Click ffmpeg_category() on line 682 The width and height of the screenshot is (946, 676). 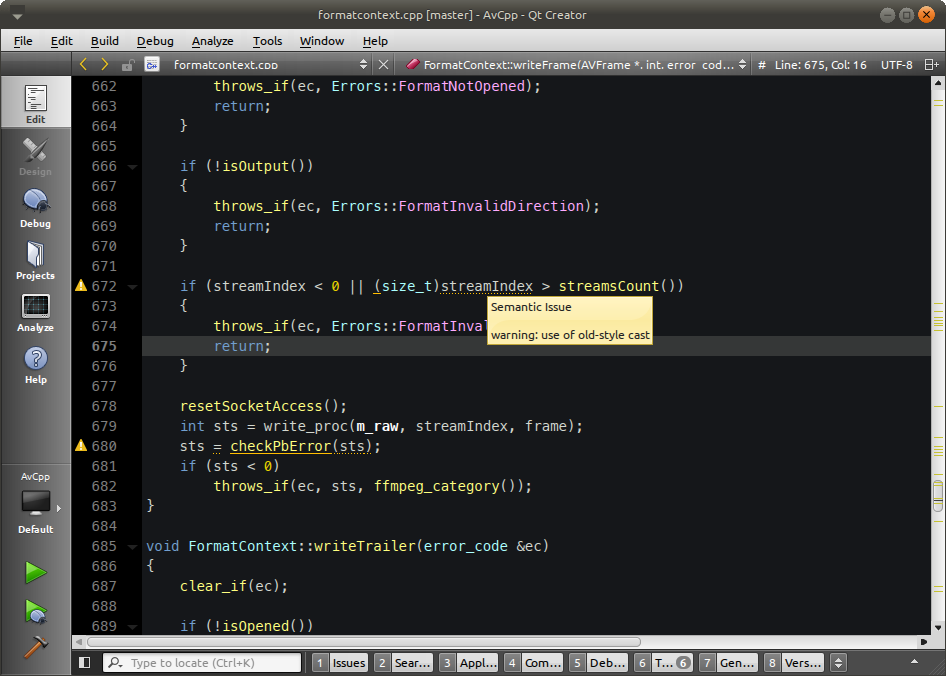448,486
